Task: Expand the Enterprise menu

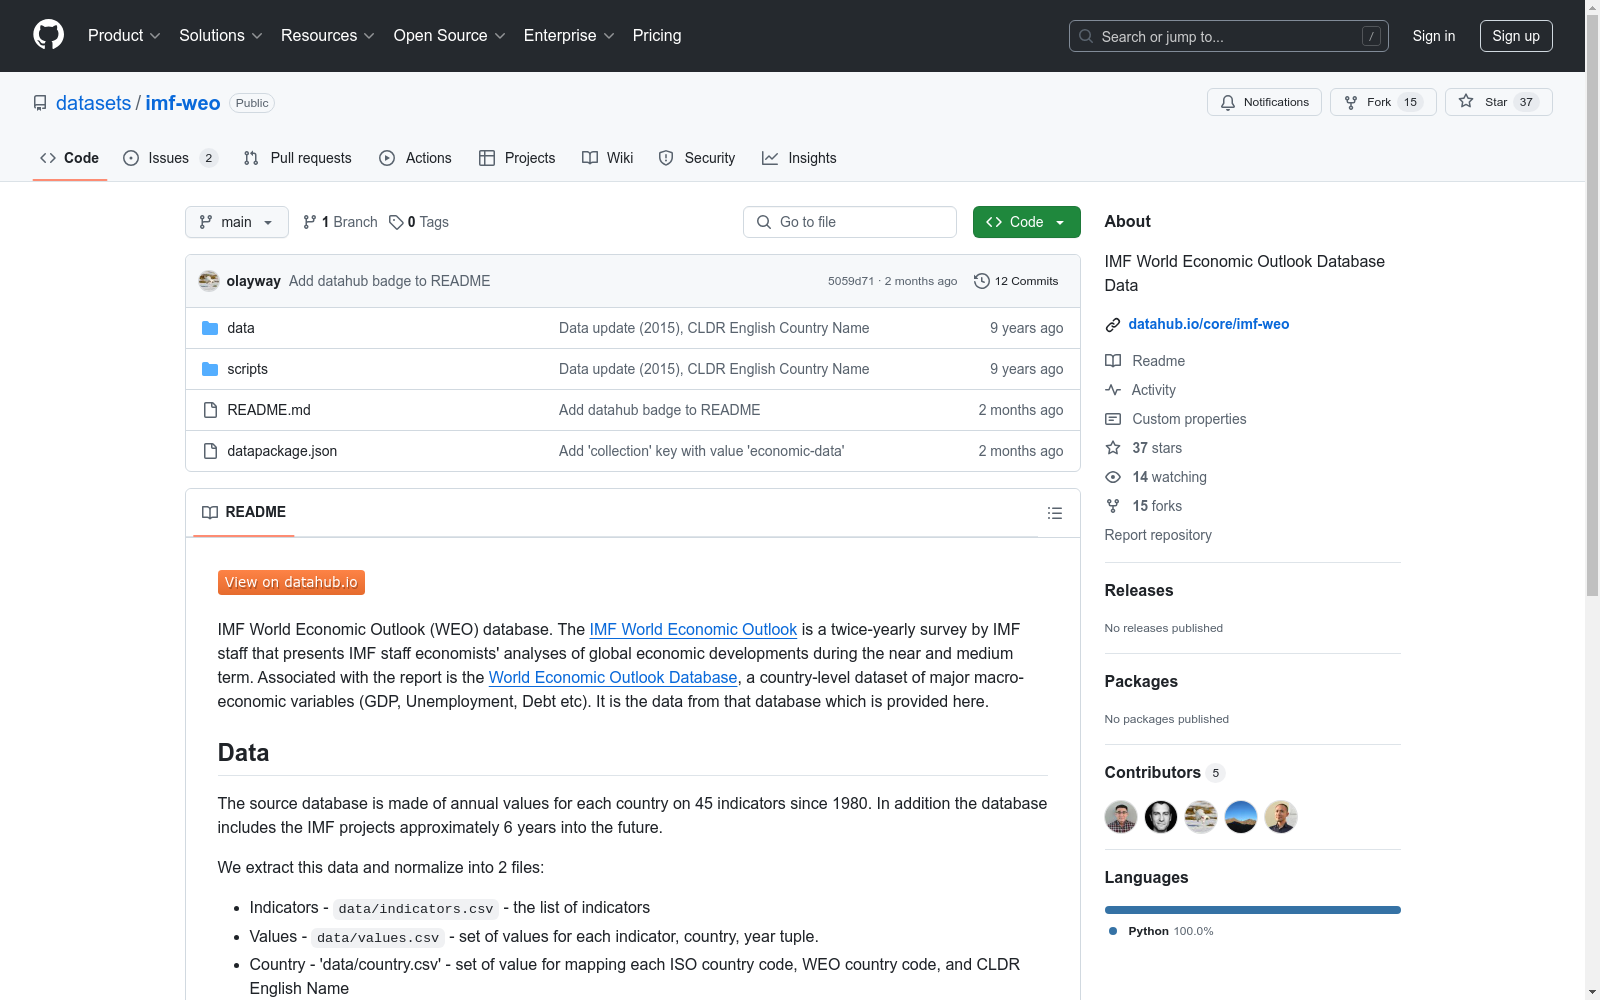Action: (x=569, y=35)
